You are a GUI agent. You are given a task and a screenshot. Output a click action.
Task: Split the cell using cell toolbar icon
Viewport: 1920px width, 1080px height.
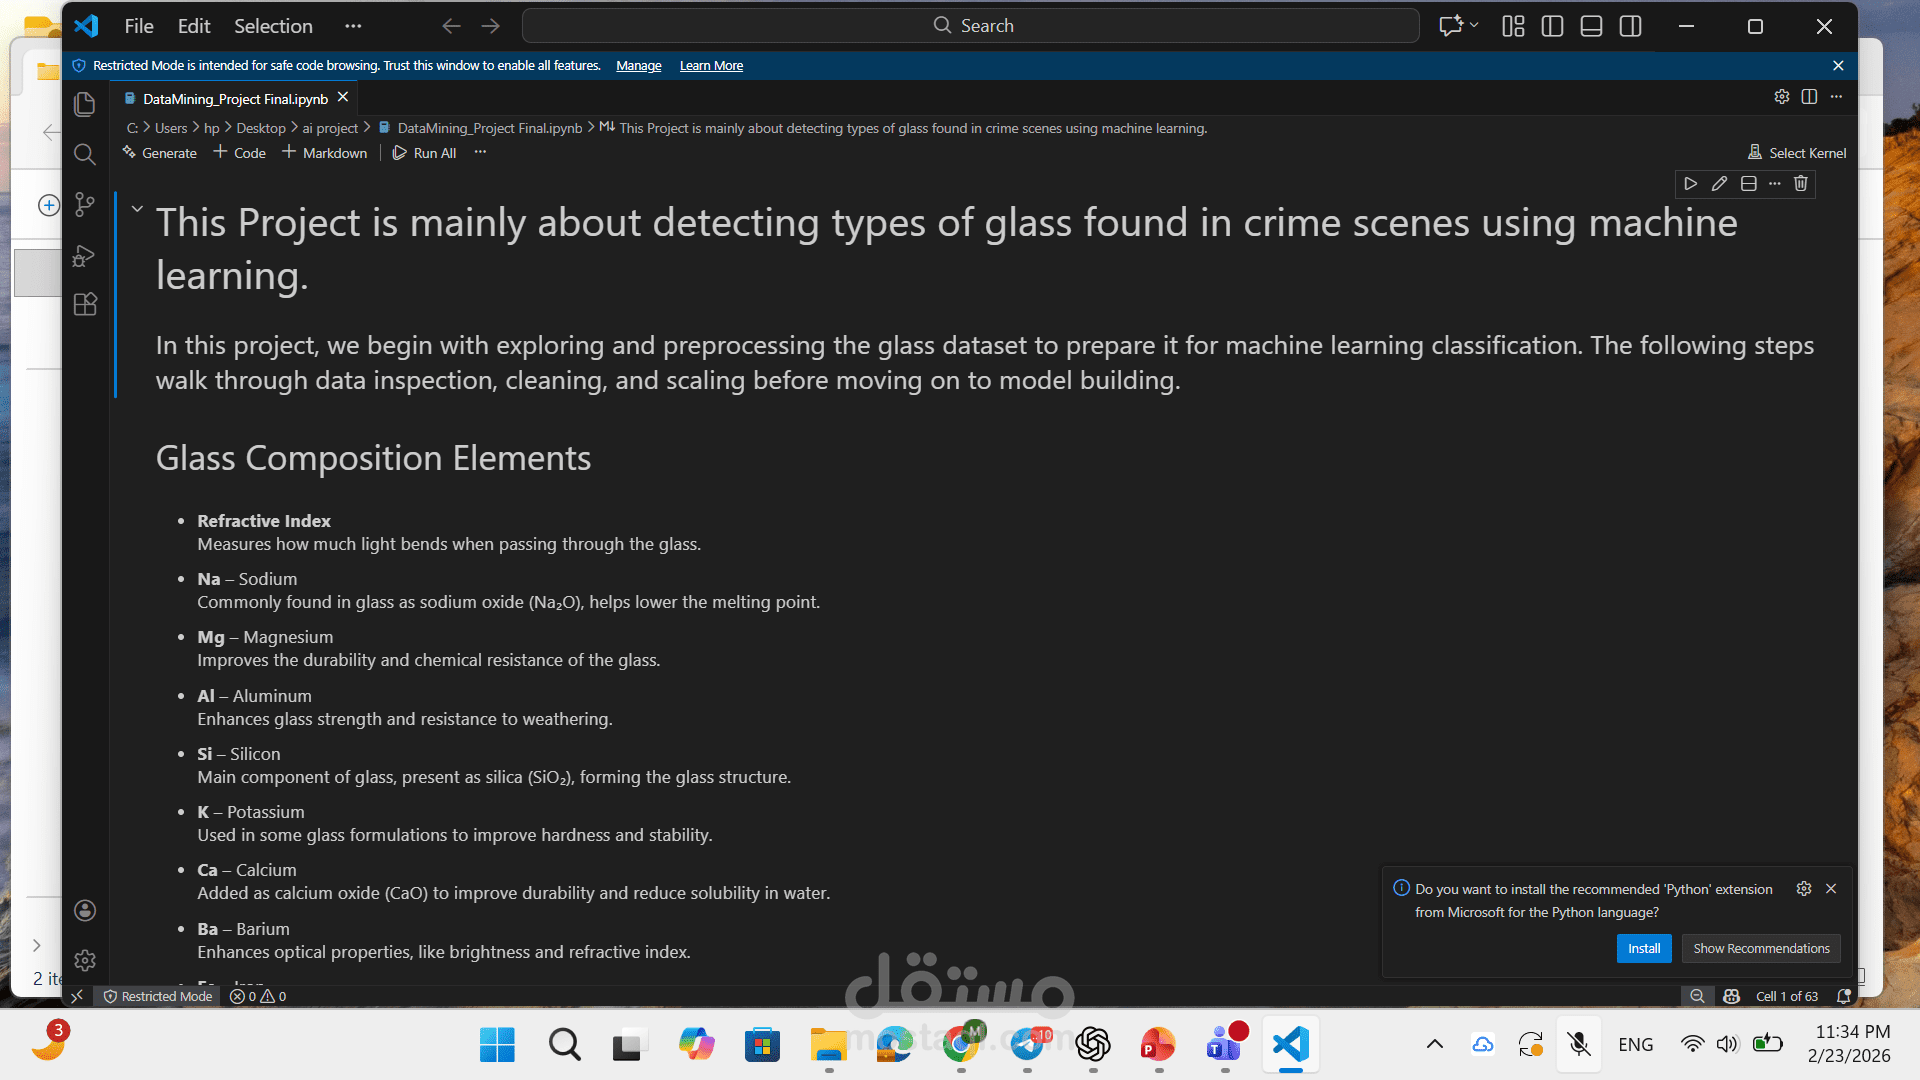click(x=1748, y=184)
